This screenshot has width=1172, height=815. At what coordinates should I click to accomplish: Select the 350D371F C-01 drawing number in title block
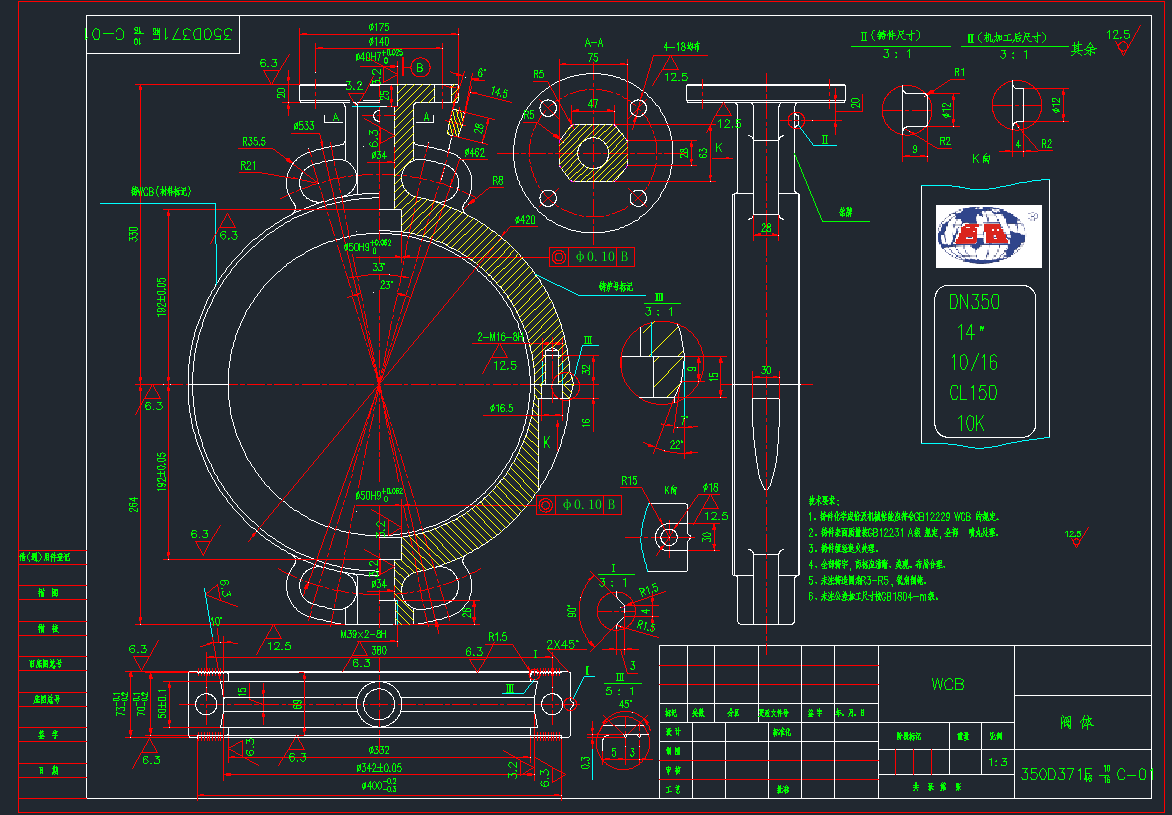click(x=1087, y=774)
